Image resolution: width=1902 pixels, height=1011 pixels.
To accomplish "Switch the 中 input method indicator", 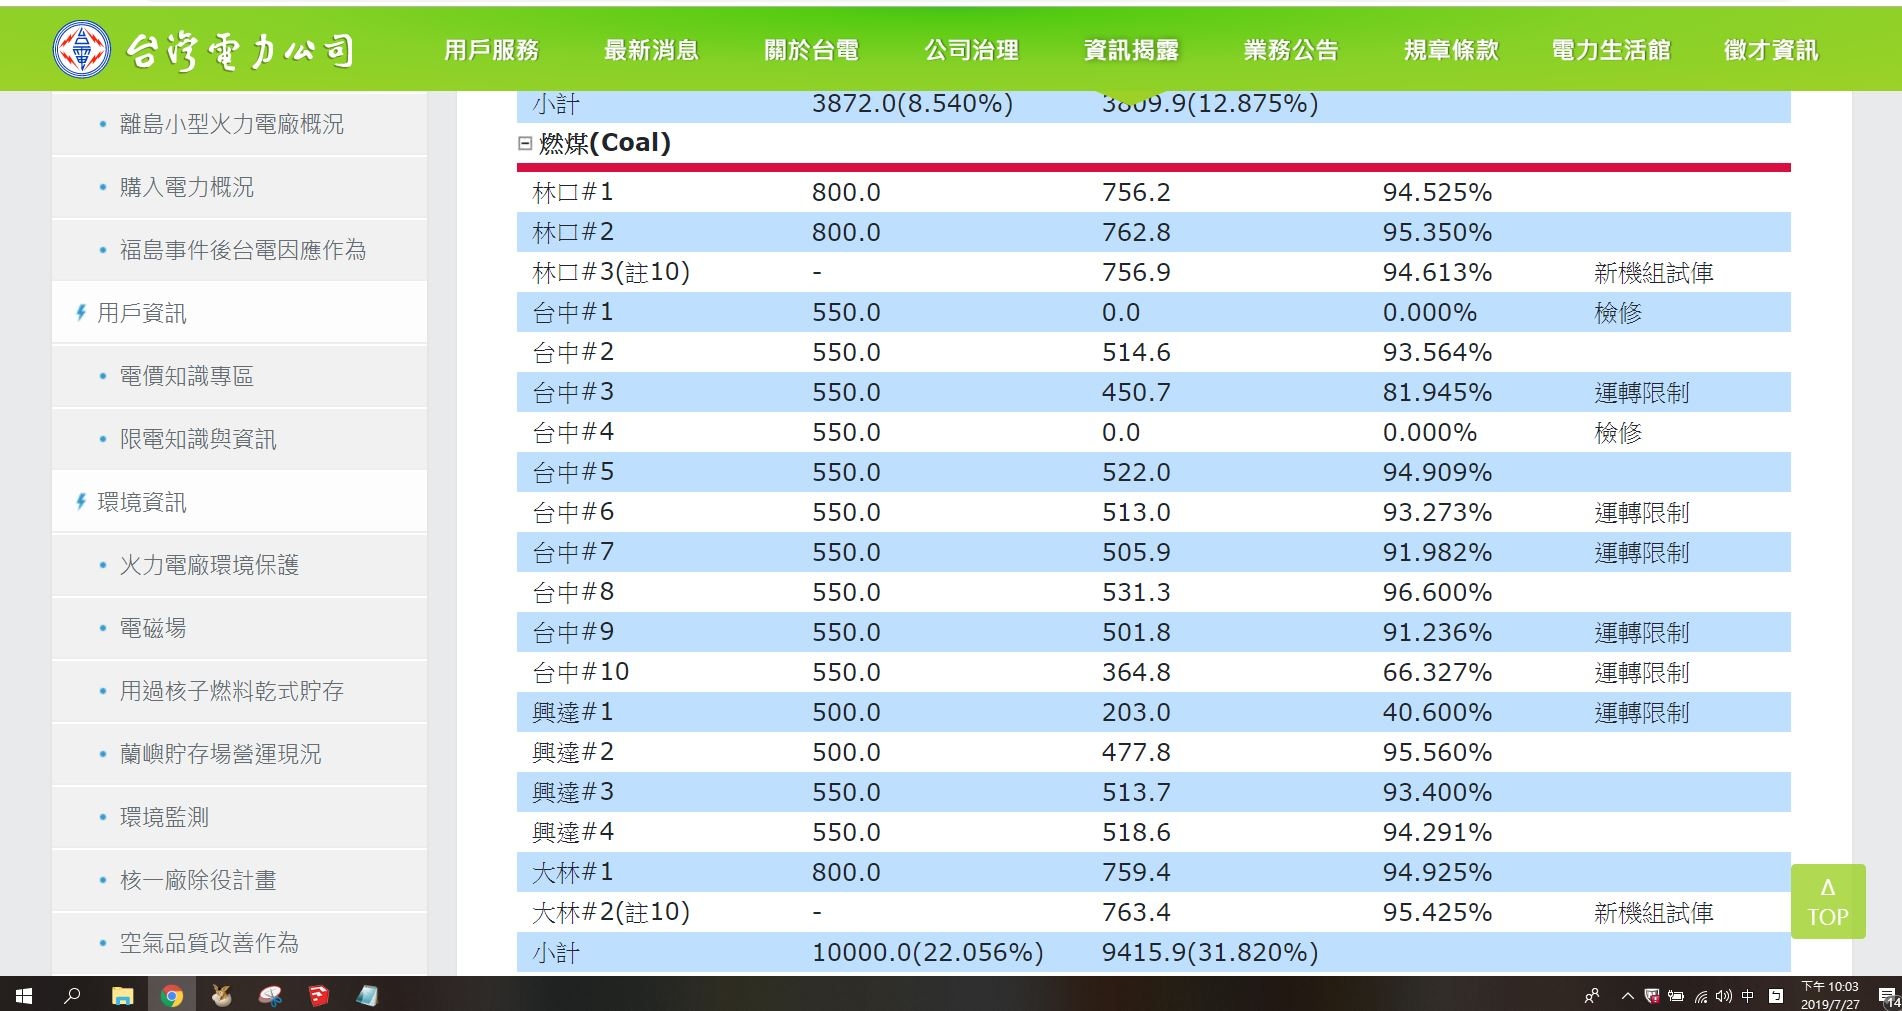I will point(1748,995).
